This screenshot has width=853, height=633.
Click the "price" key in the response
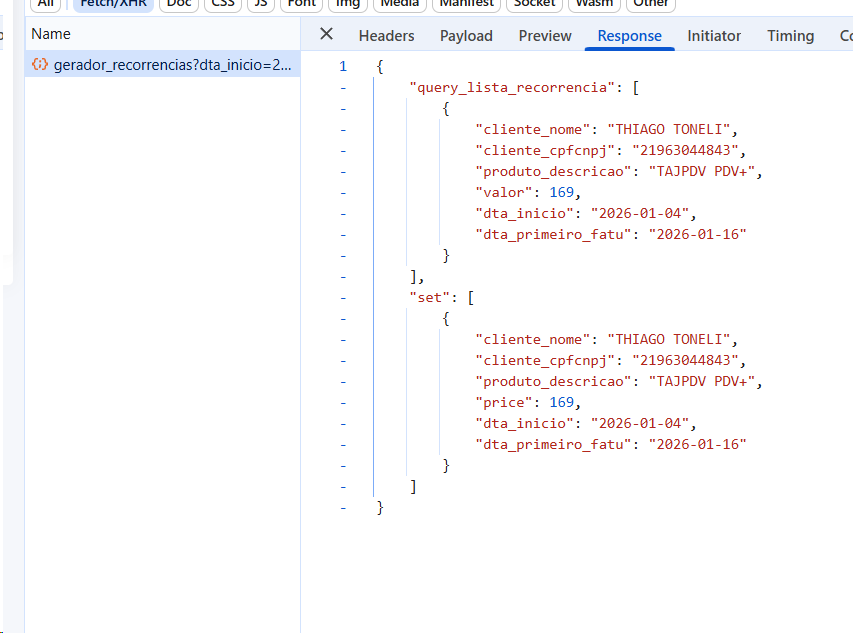505,402
